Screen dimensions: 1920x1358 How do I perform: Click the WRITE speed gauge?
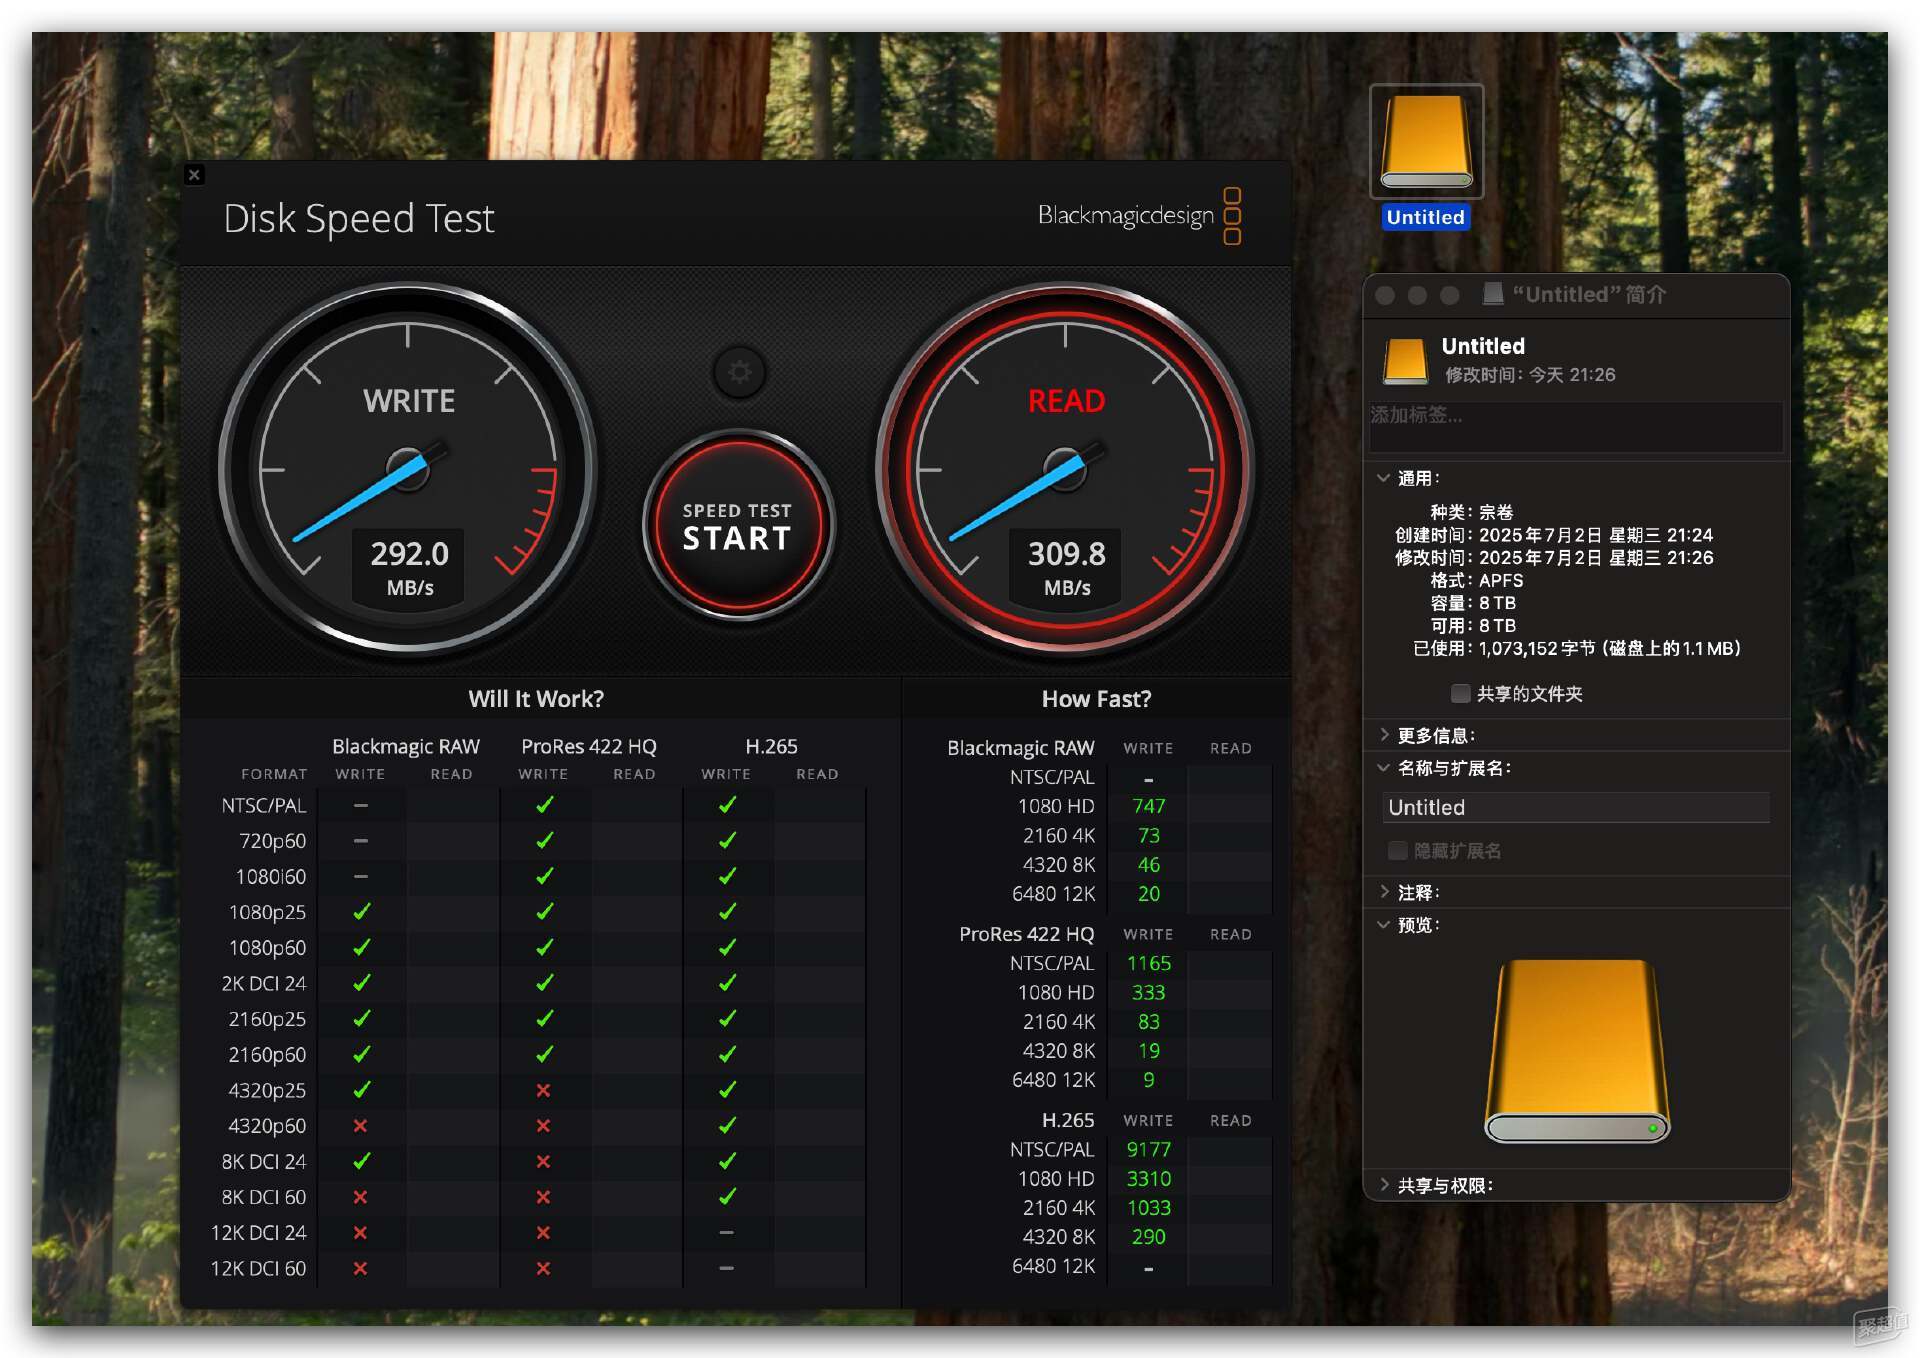click(x=408, y=468)
